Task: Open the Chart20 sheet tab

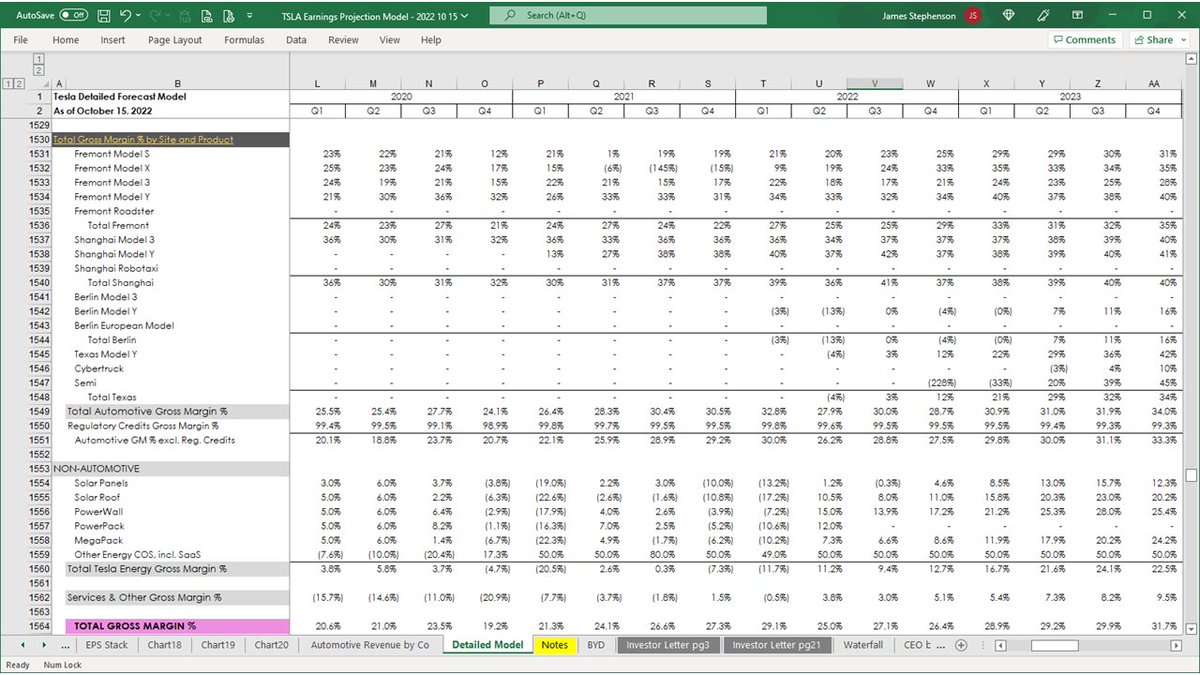Action: (x=271, y=645)
